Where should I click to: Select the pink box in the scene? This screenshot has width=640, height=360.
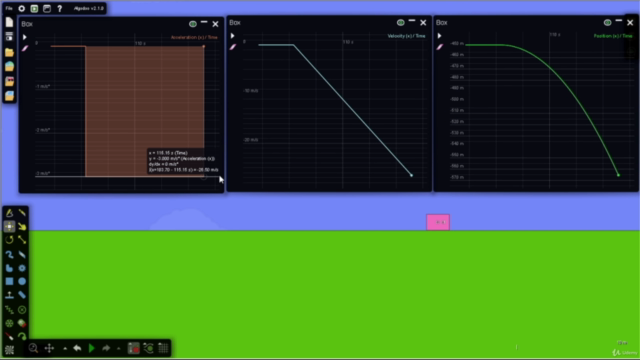[438, 222]
